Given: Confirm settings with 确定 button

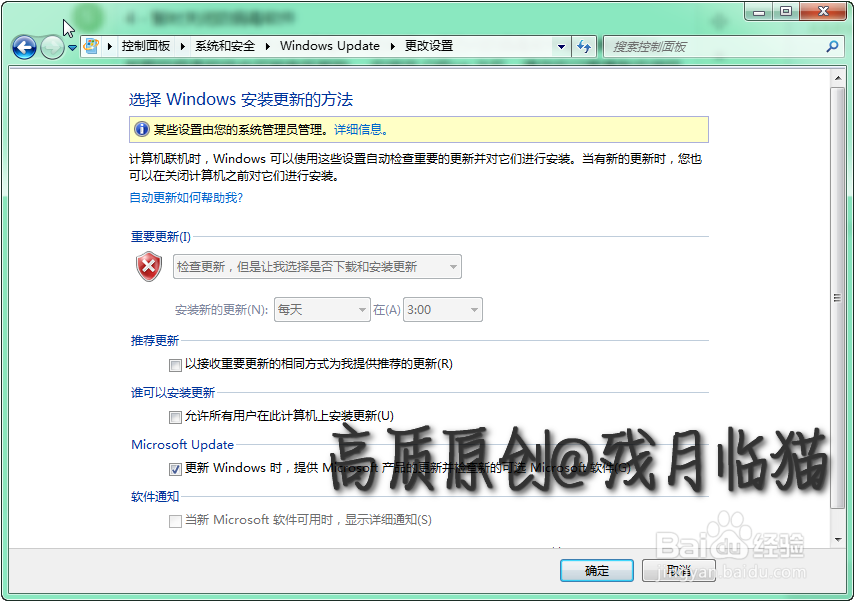Looking at the screenshot, I should point(597,570).
